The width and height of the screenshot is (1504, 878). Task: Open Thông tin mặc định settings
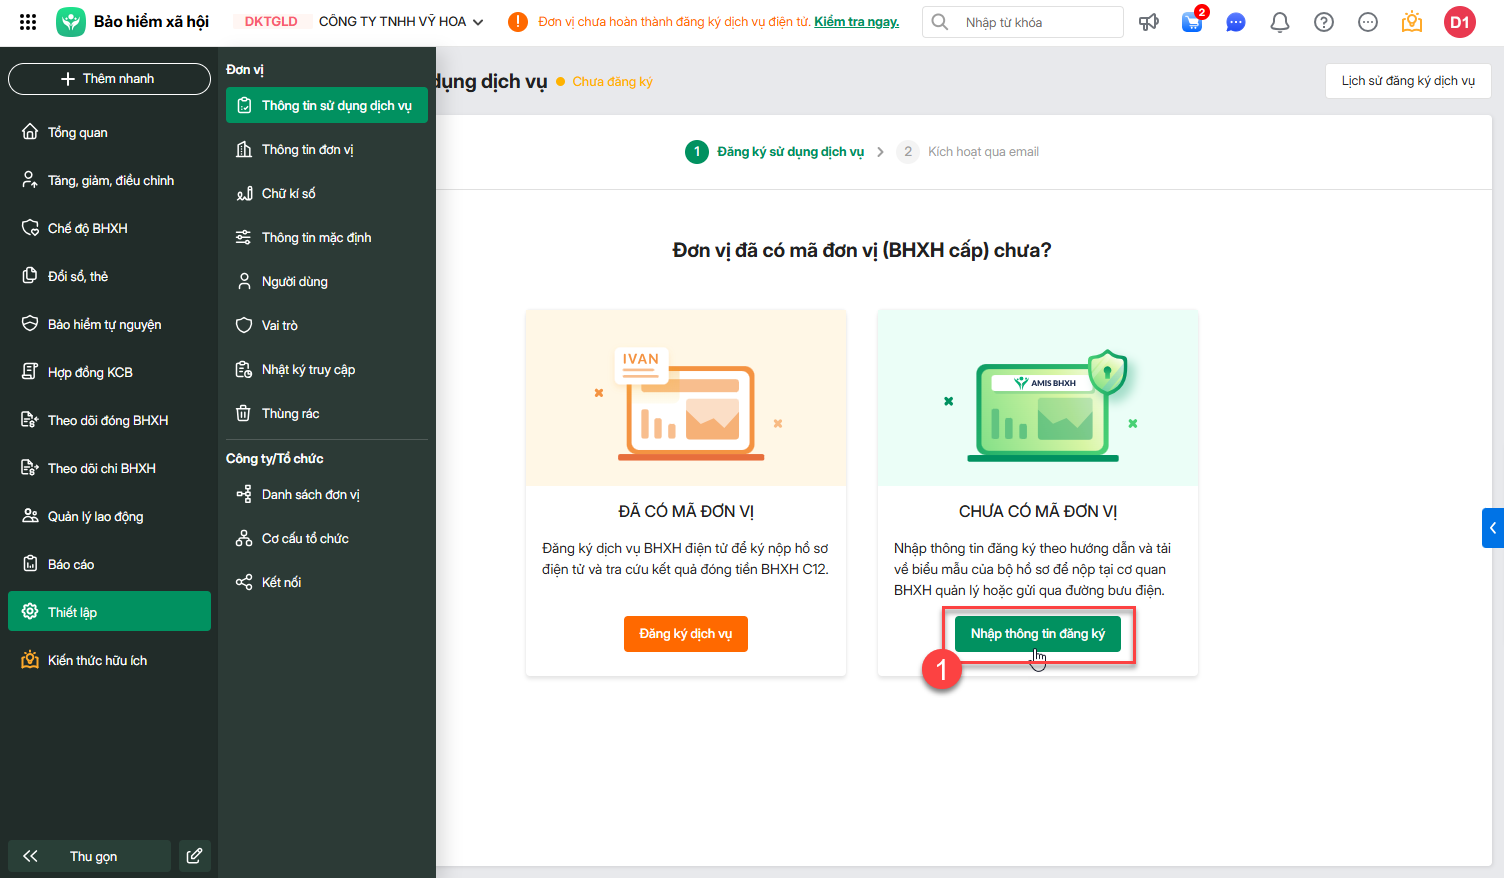click(327, 238)
